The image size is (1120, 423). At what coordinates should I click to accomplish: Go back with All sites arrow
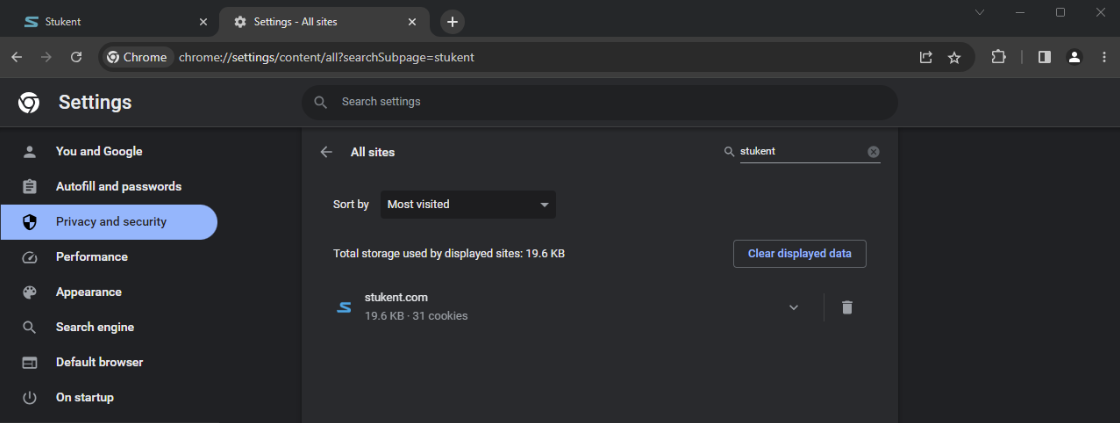(326, 151)
